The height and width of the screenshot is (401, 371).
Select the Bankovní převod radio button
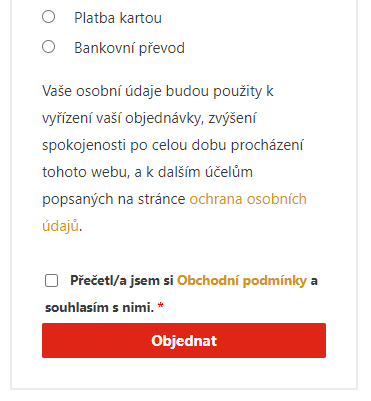(x=49, y=47)
